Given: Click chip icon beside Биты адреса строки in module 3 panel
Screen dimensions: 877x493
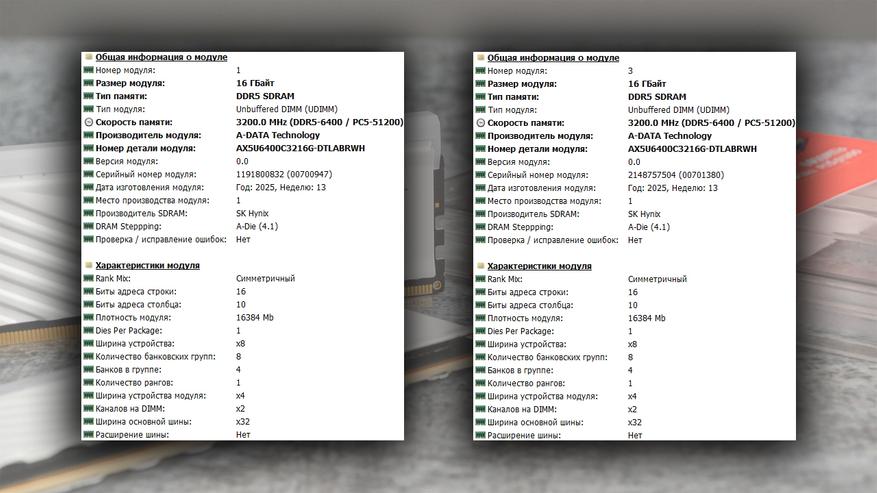Looking at the screenshot, I should click(x=480, y=292).
